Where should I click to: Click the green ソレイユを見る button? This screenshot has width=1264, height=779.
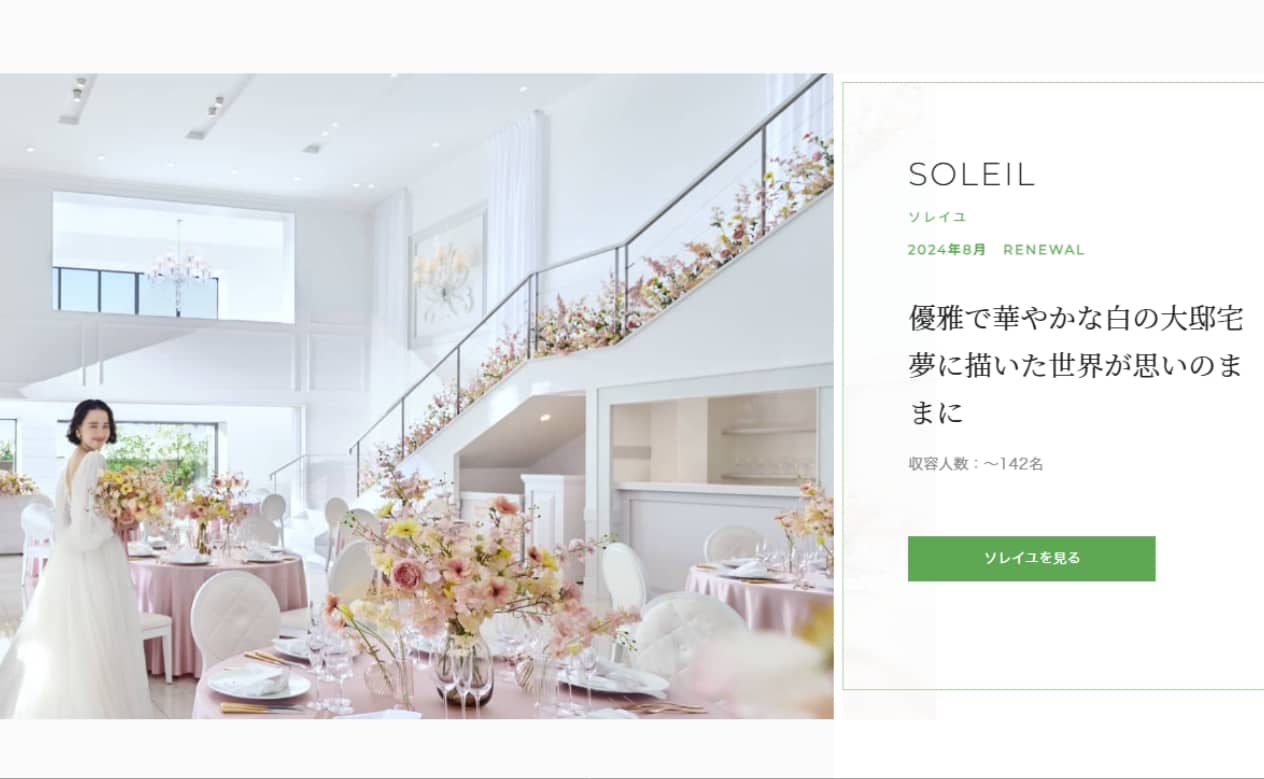point(1031,558)
